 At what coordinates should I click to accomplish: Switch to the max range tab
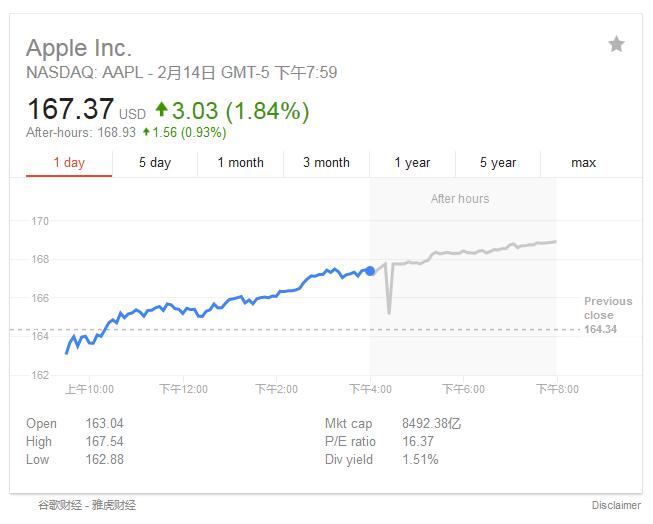(583, 163)
